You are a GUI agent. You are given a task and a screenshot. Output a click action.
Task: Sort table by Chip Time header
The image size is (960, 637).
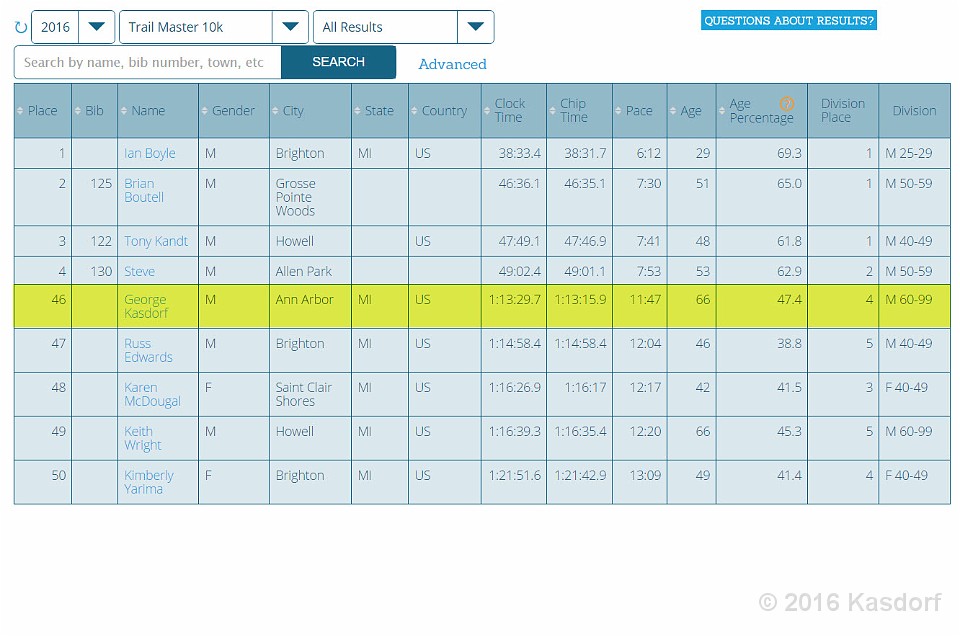573,111
